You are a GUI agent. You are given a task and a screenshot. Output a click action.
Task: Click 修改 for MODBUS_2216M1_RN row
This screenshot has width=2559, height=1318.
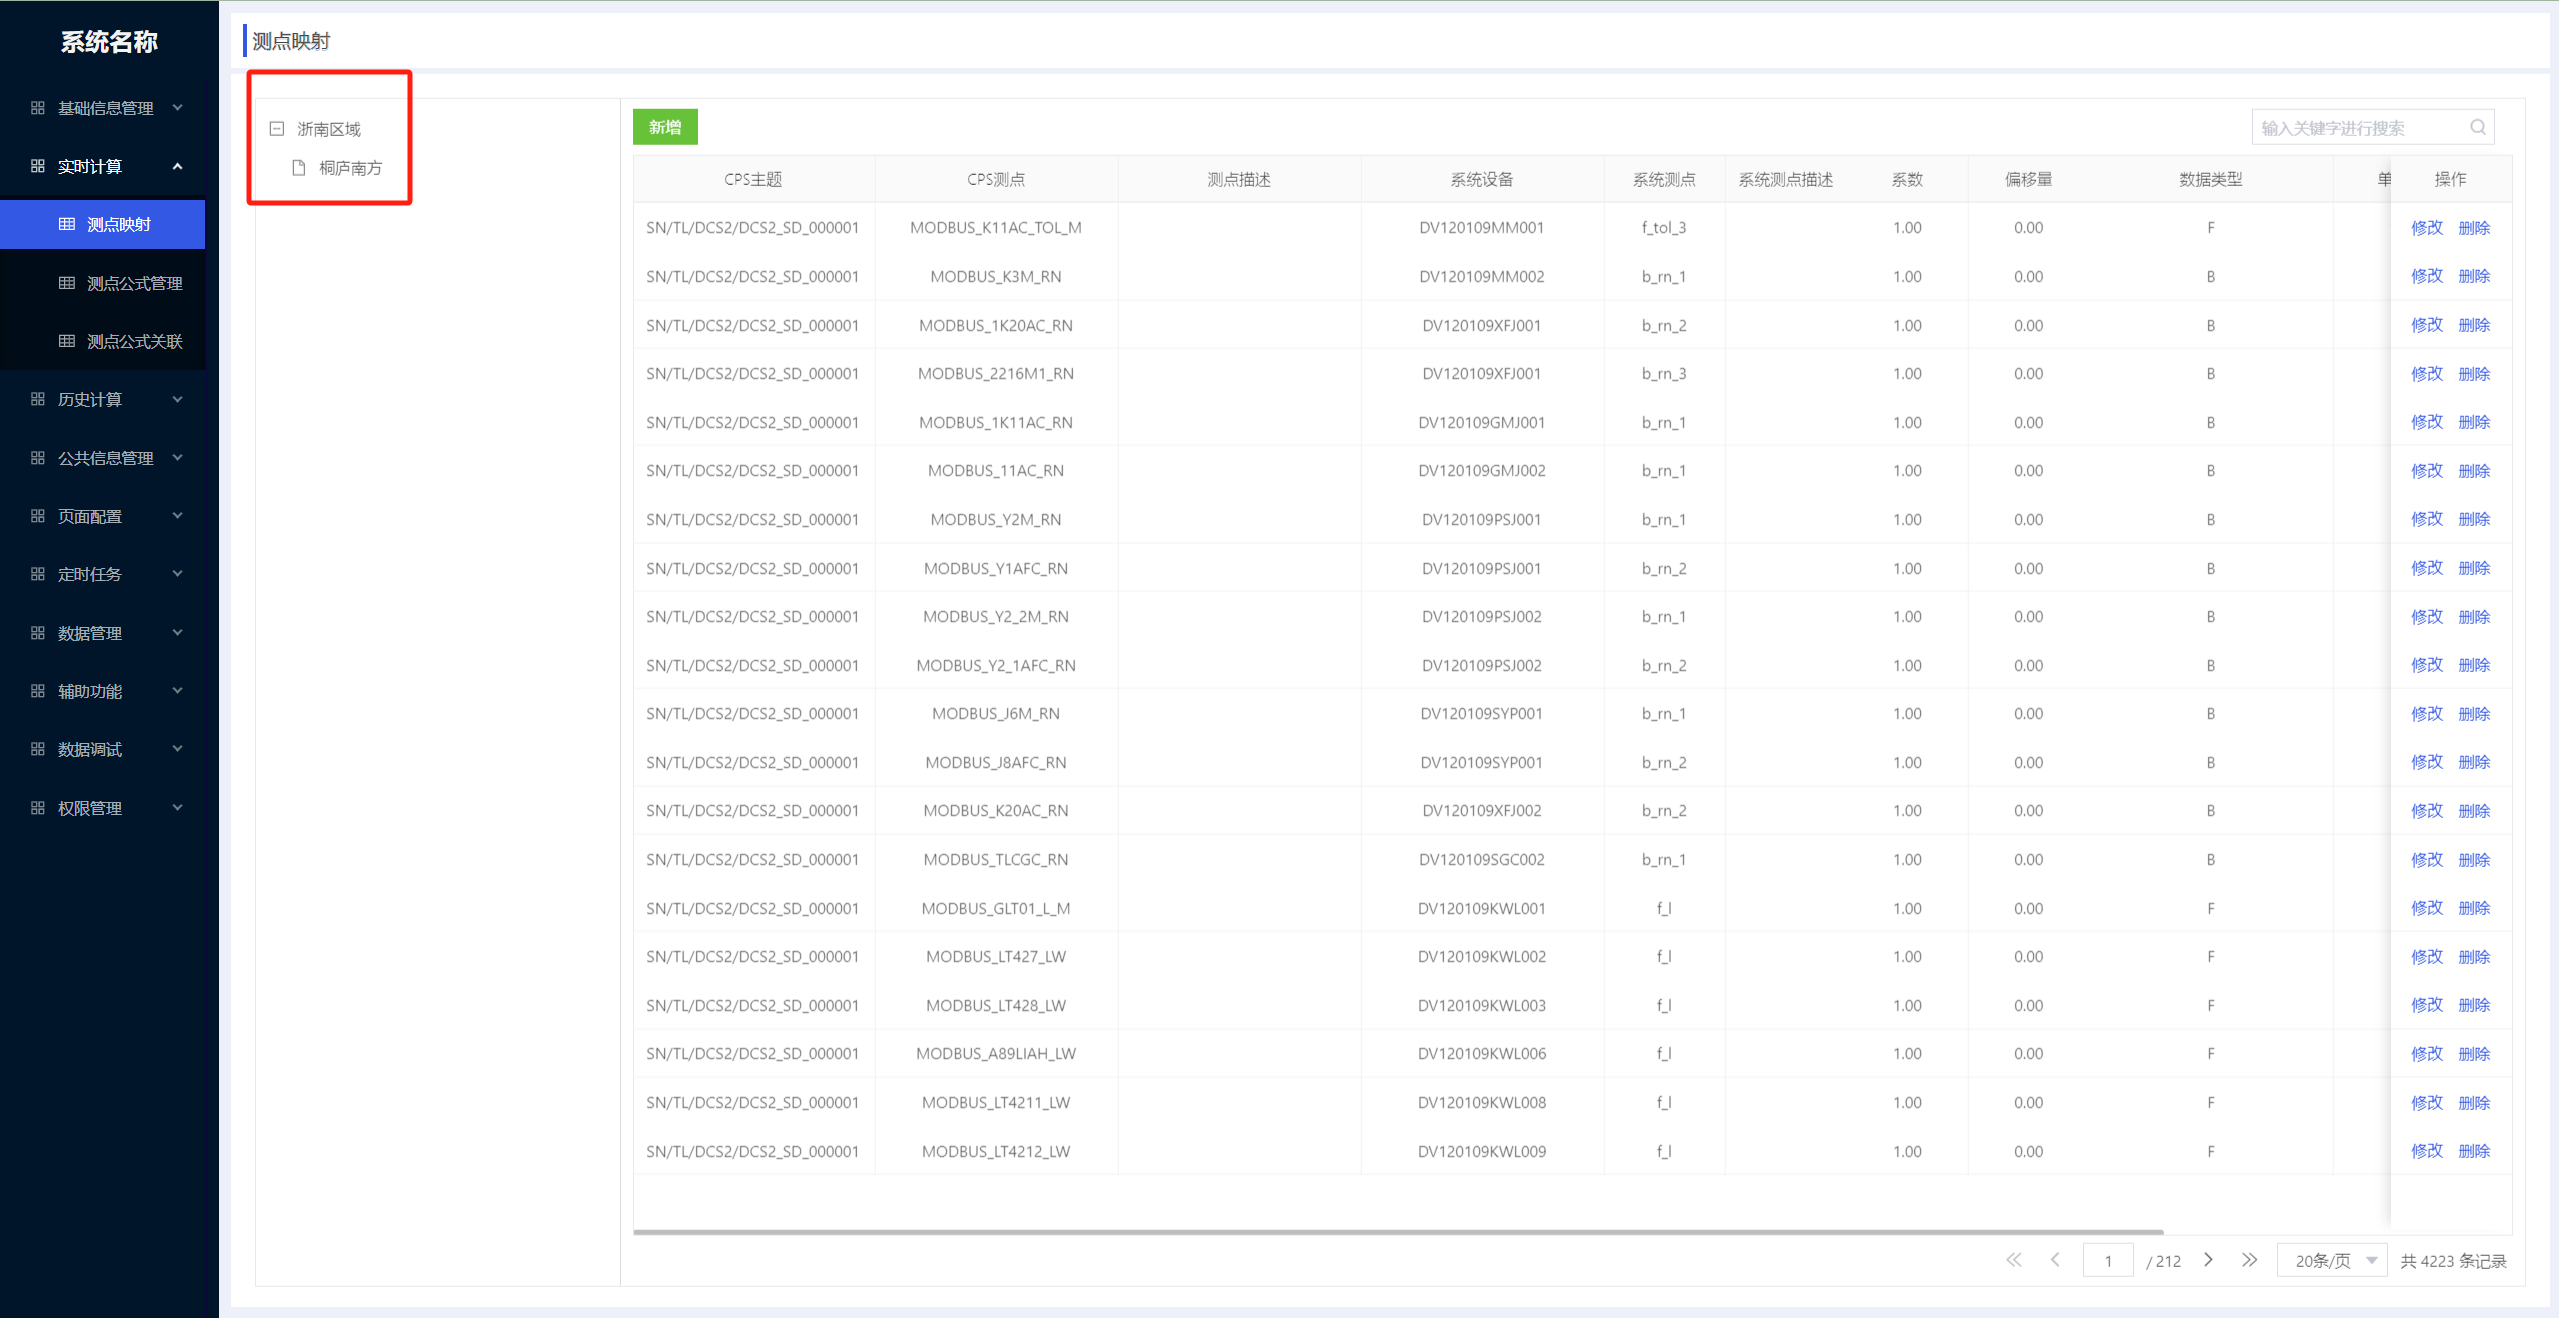coord(2427,374)
